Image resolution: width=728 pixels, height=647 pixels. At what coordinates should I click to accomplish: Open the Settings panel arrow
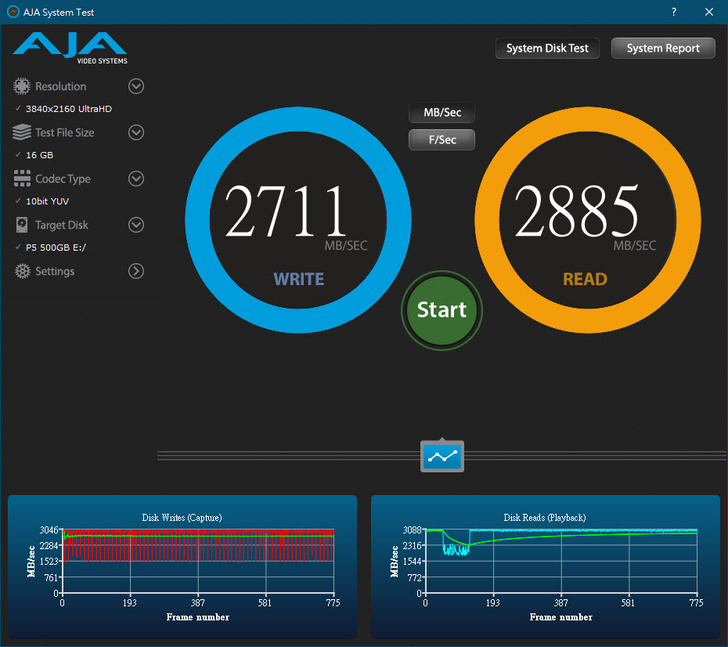click(136, 271)
